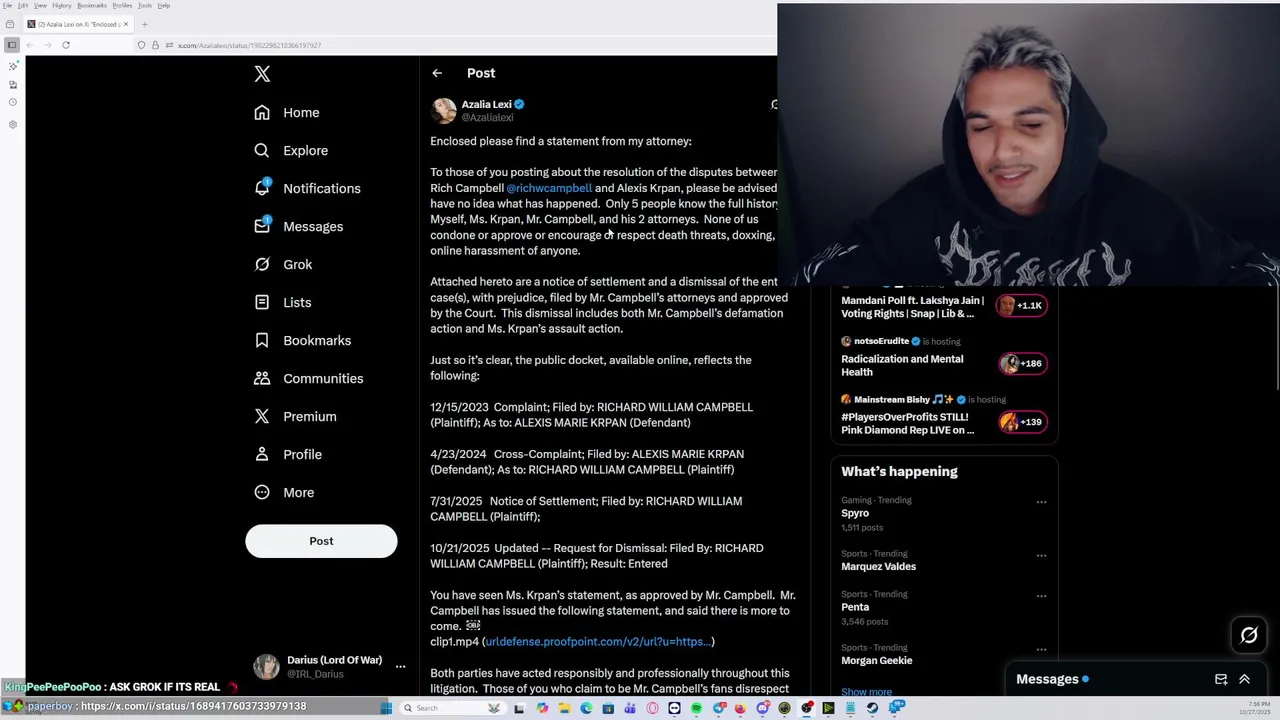Open Steam from taskbar
The height and width of the screenshot is (720, 1280).
pyautogui.click(x=872, y=708)
